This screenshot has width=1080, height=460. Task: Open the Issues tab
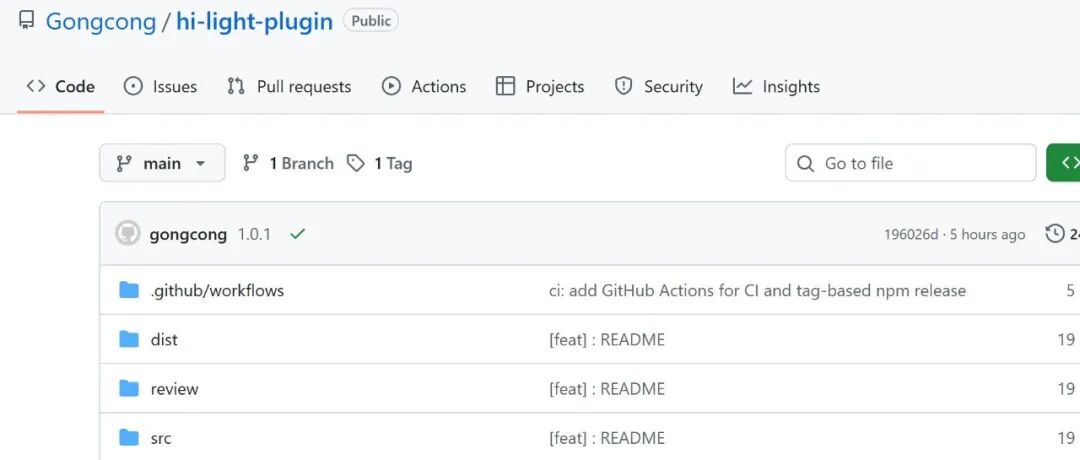click(x=160, y=87)
